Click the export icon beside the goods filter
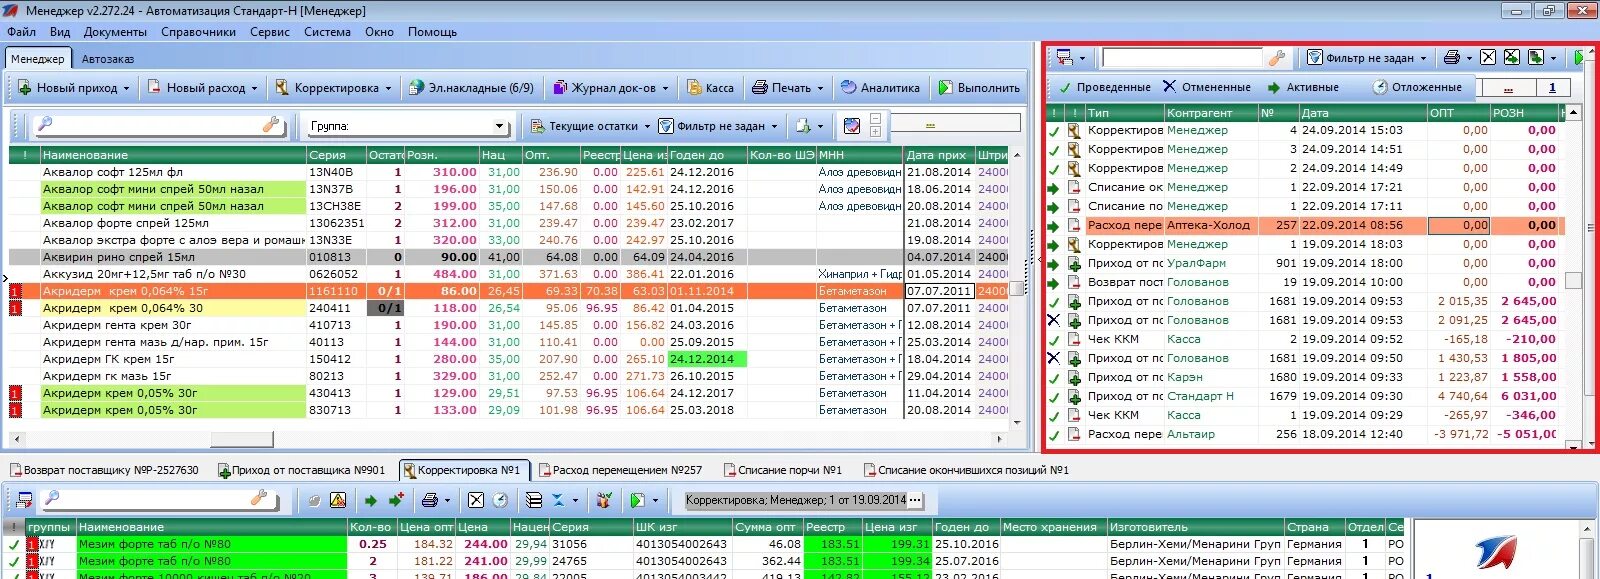Image resolution: width=1600 pixels, height=579 pixels. coord(803,126)
